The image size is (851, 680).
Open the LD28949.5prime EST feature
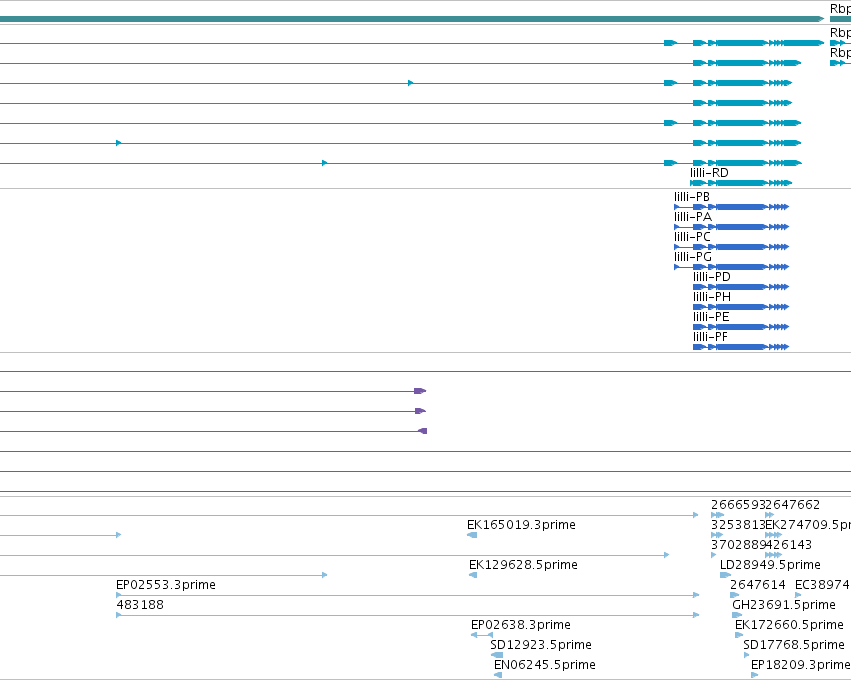click(x=770, y=565)
